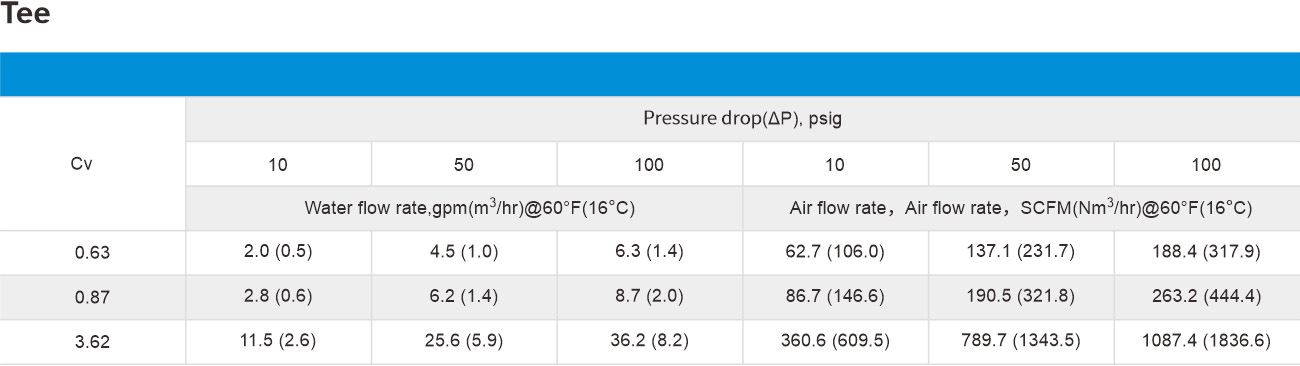Click the blue table header bar
This screenshot has width=1300, height=366.
pos(650,74)
